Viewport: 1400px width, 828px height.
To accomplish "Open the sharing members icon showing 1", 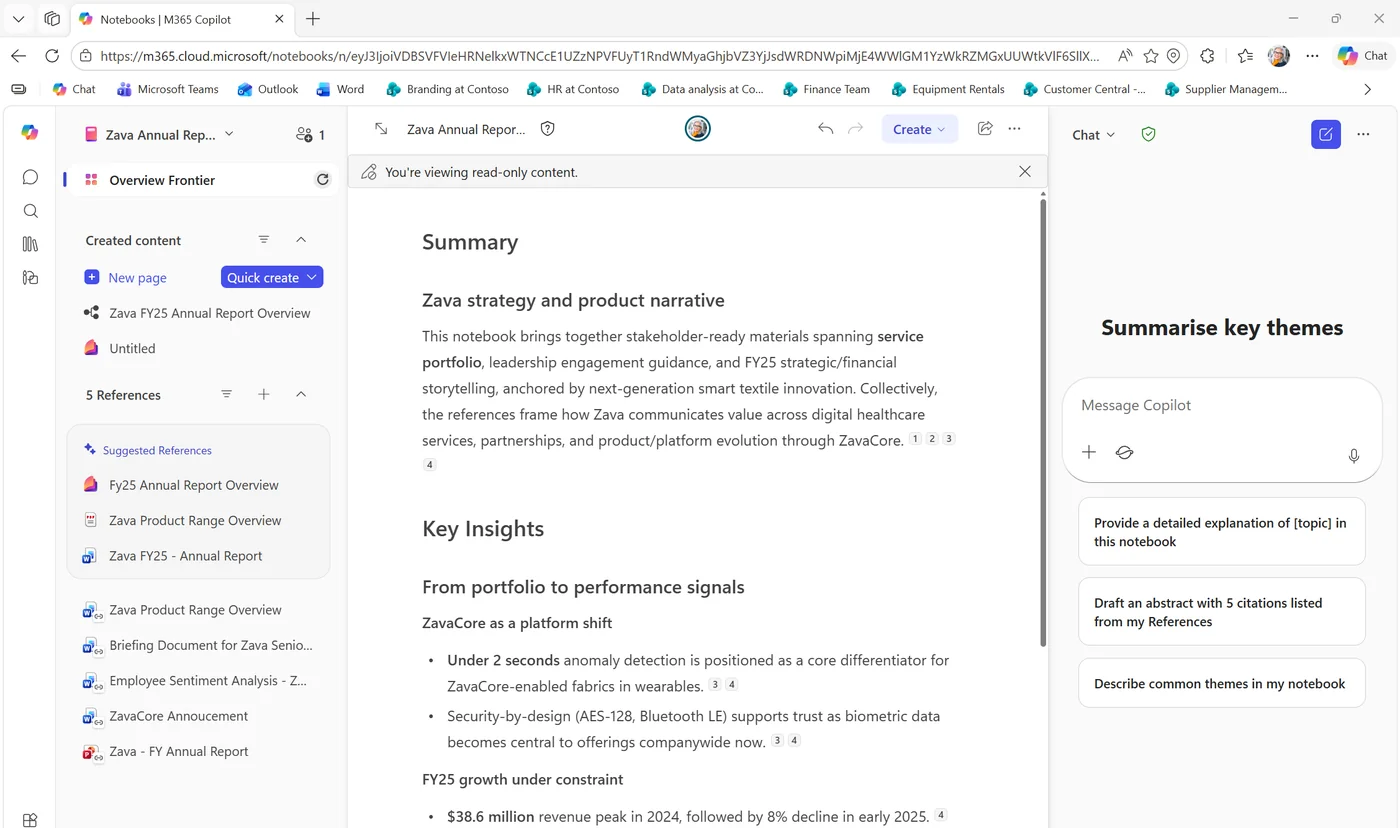I will pos(310,134).
